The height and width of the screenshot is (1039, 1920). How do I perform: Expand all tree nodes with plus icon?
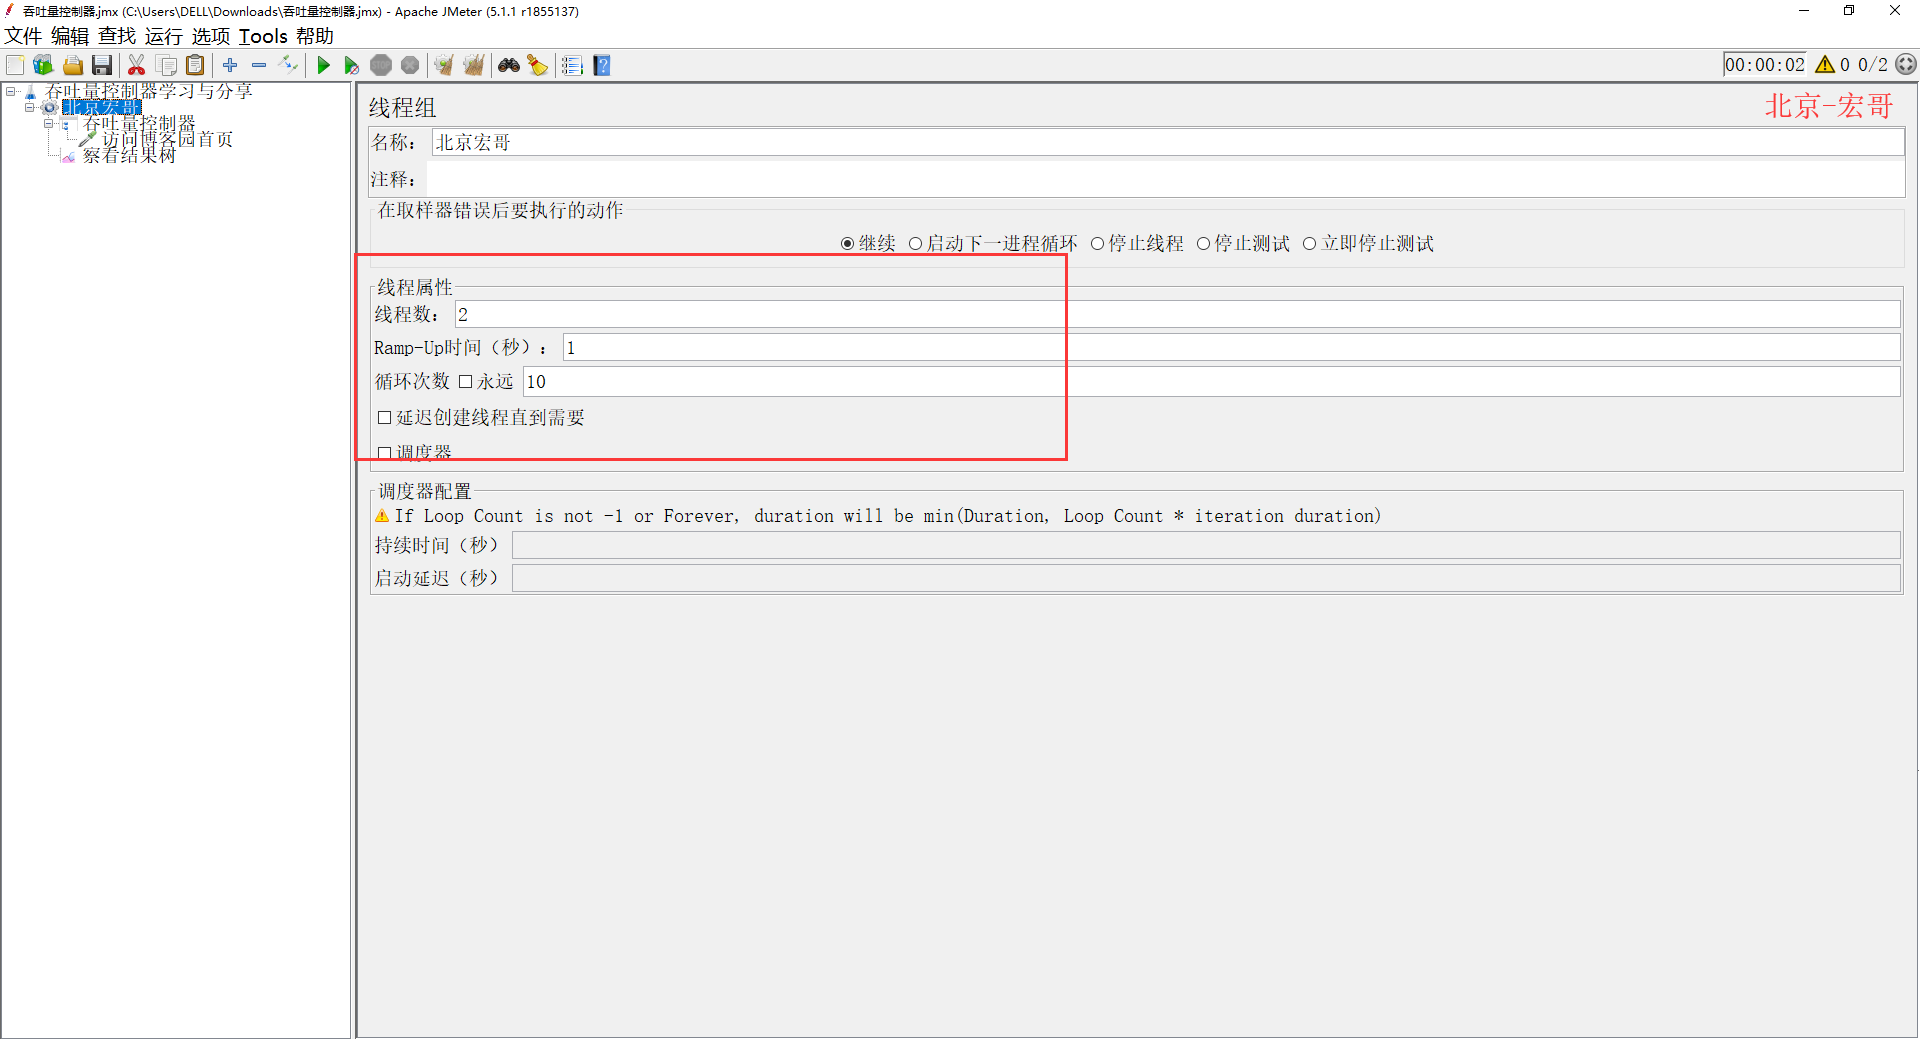(230, 65)
